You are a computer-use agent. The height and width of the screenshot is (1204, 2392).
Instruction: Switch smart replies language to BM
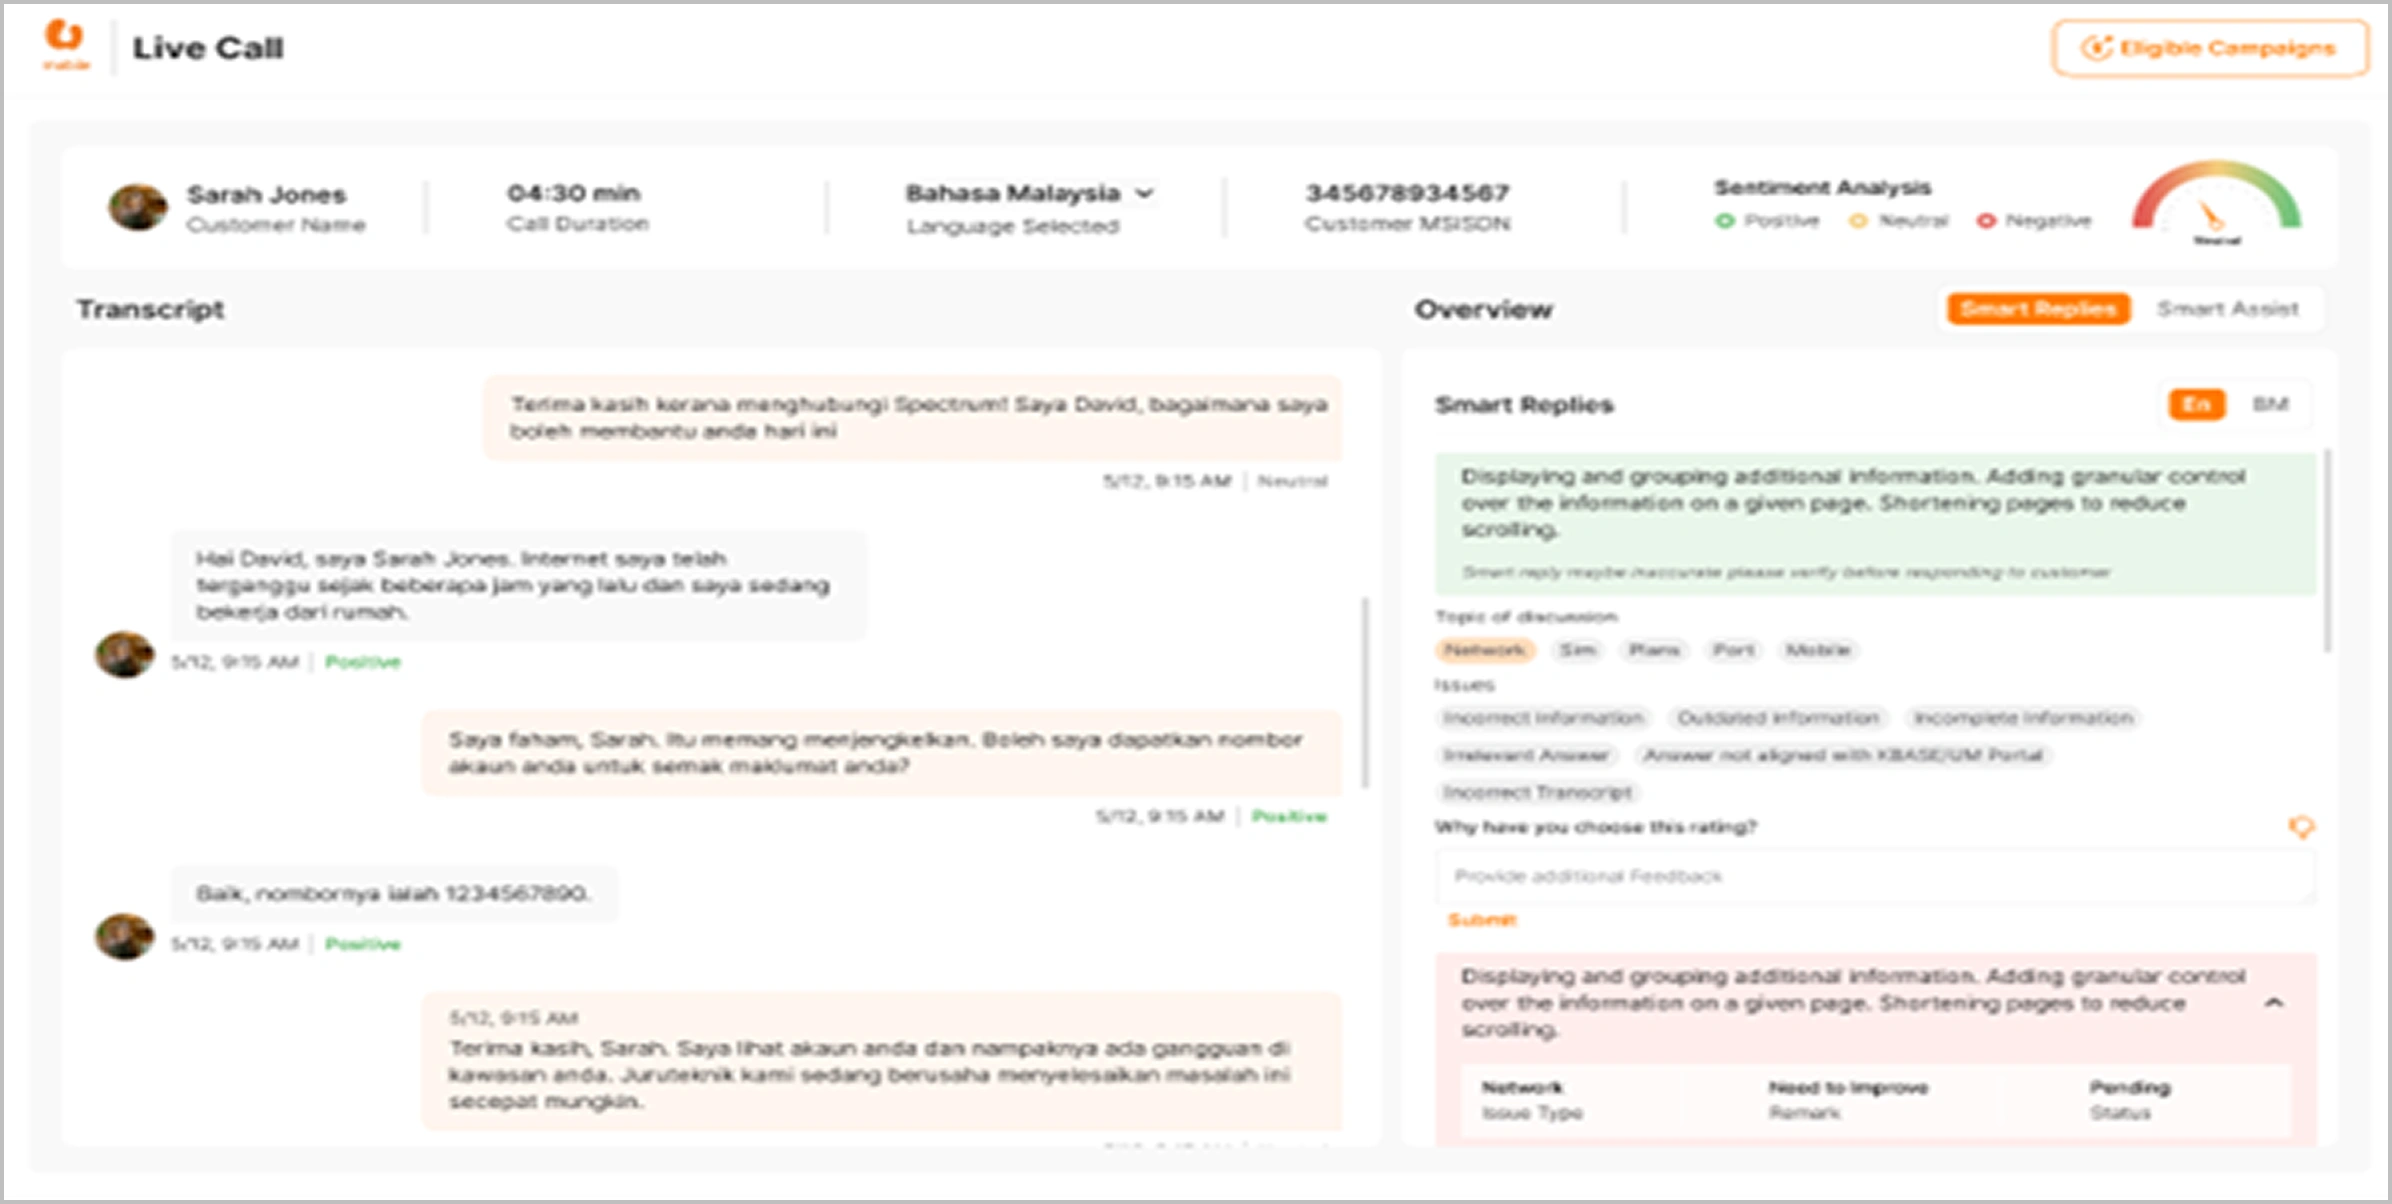pos(2270,404)
